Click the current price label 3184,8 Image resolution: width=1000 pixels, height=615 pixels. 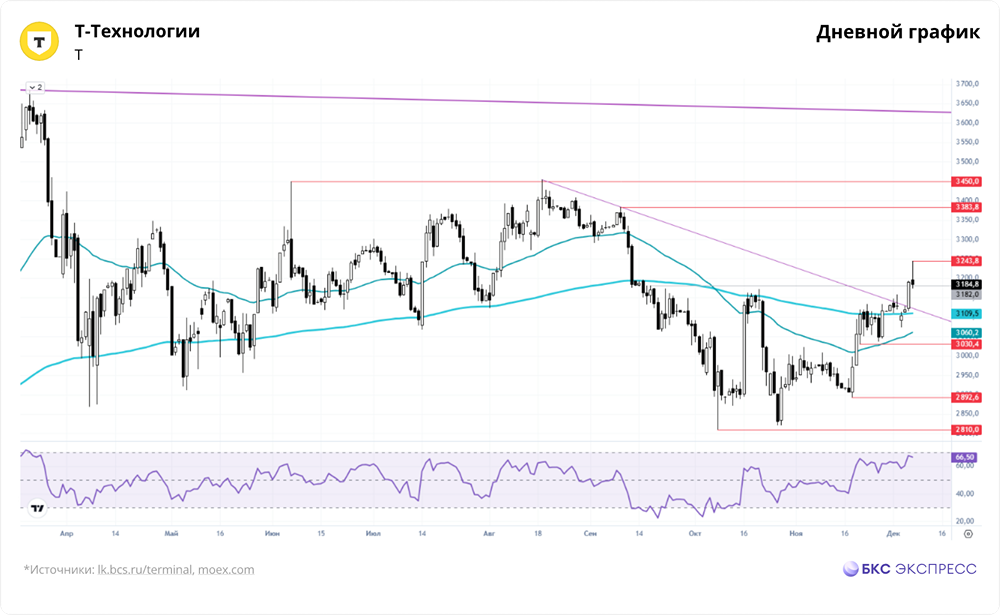[x=965, y=285]
